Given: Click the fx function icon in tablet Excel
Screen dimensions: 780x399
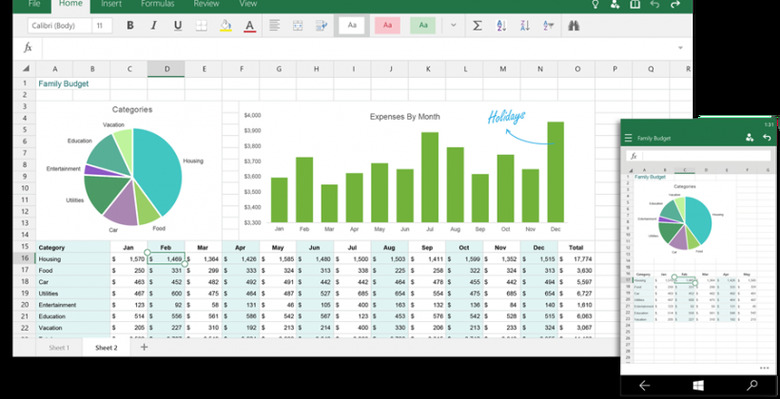Looking at the screenshot, I should pyautogui.click(x=28, y=48).
